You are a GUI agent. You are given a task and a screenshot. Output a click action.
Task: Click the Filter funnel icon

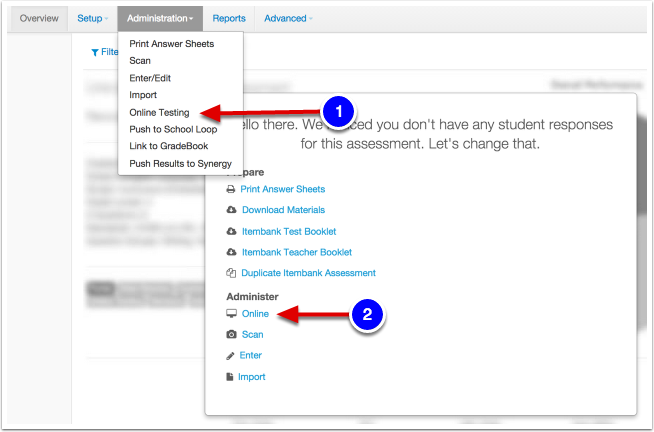pos(95,53)
